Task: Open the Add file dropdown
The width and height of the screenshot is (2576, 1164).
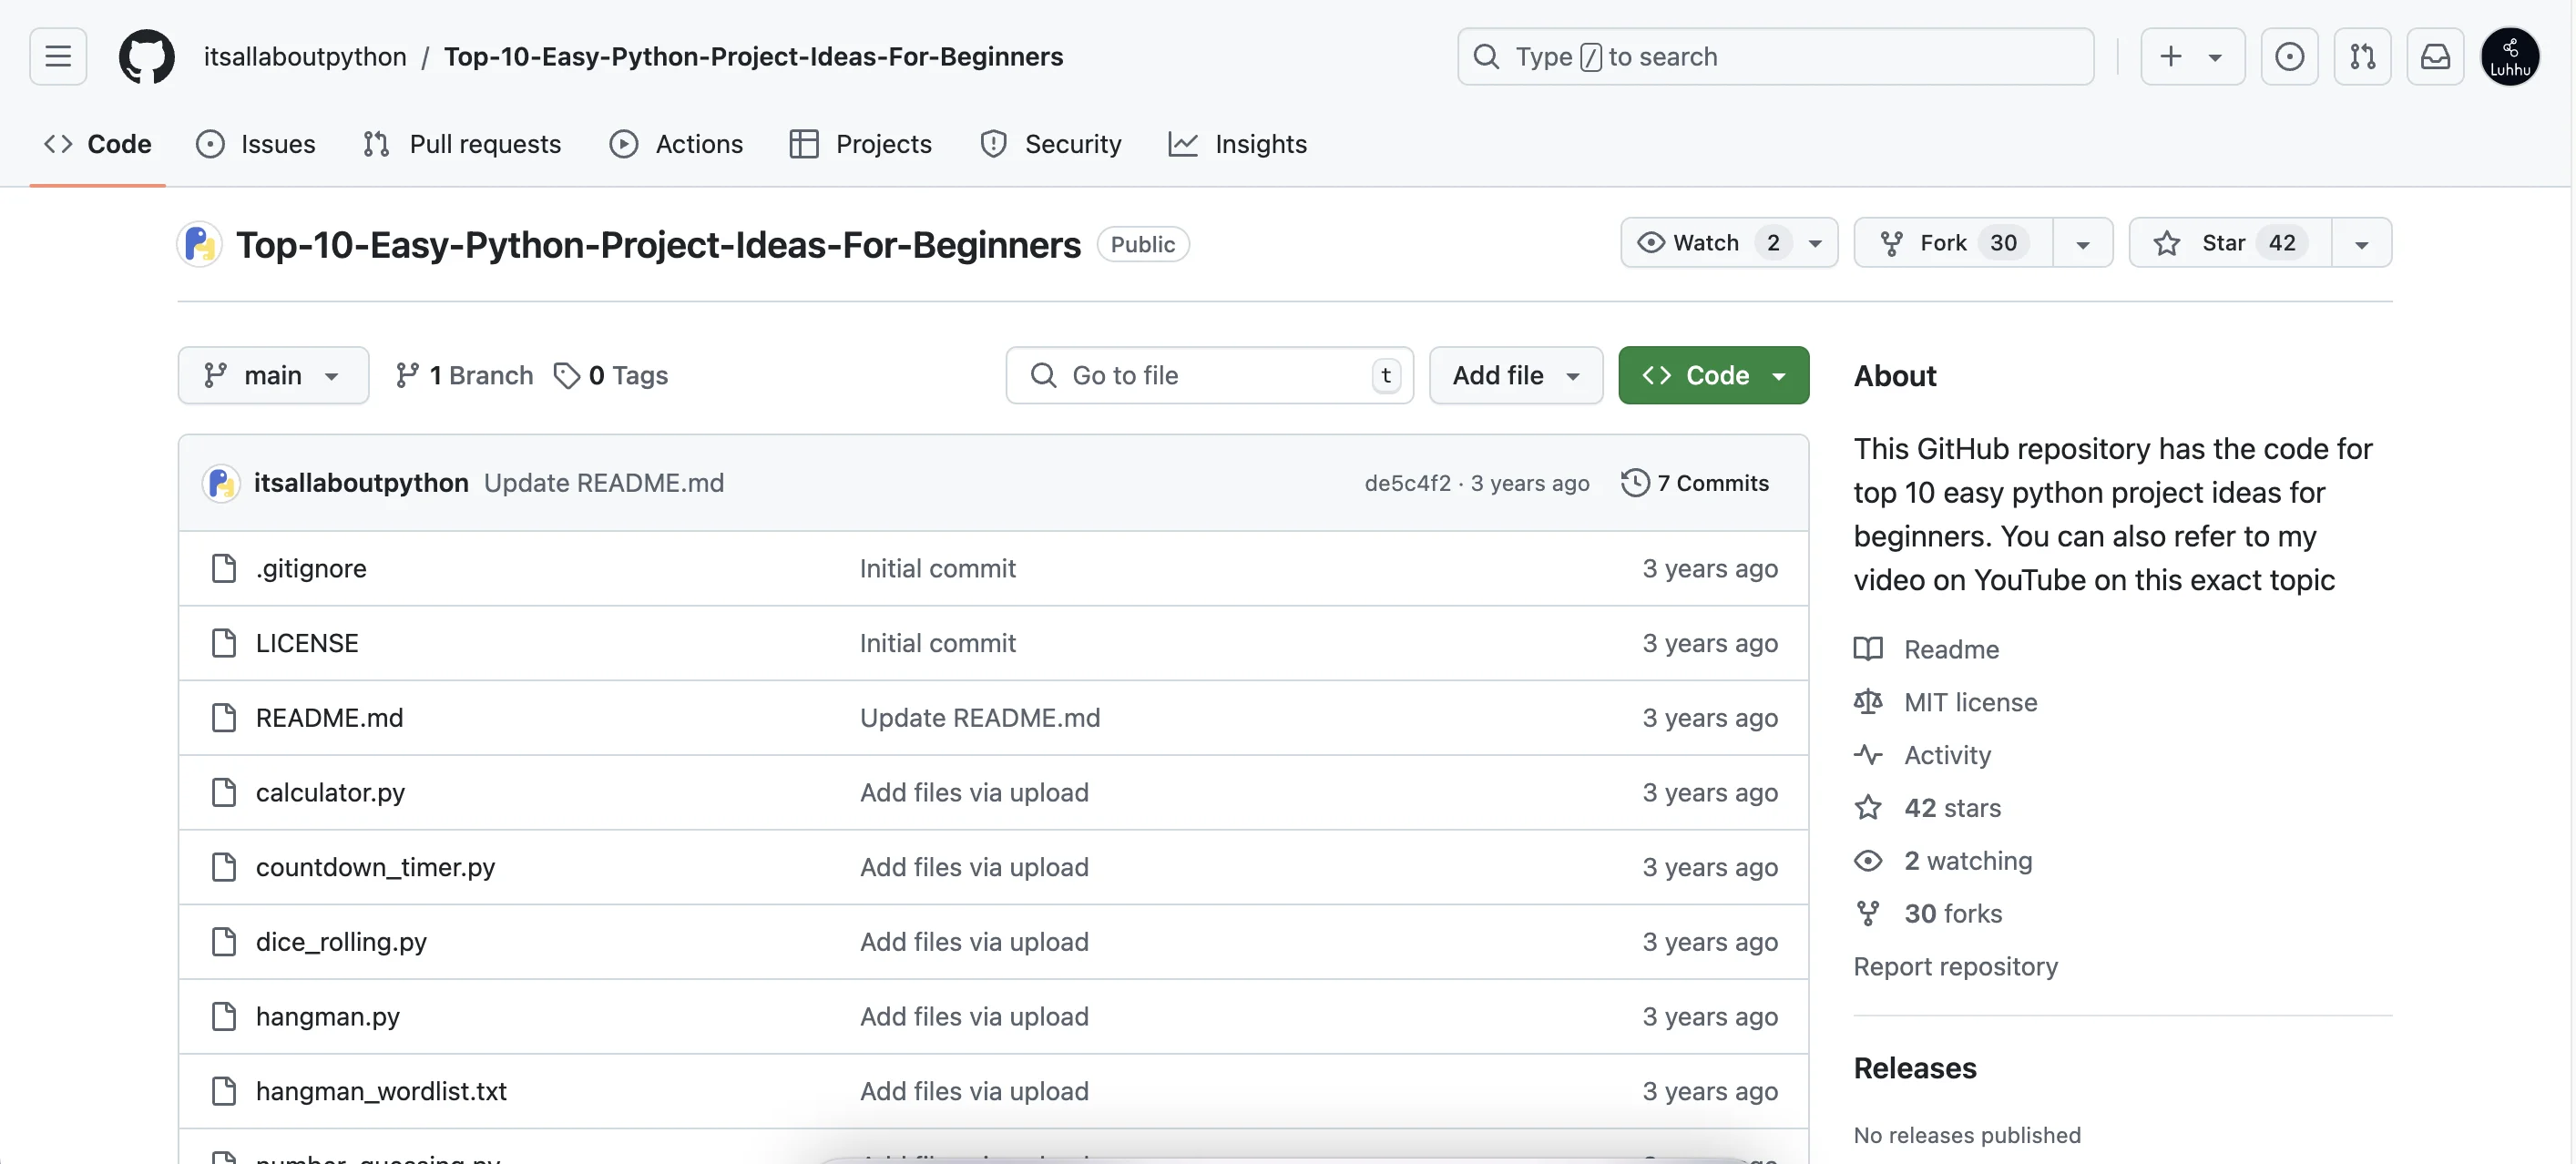Action: coord(1515,375)
